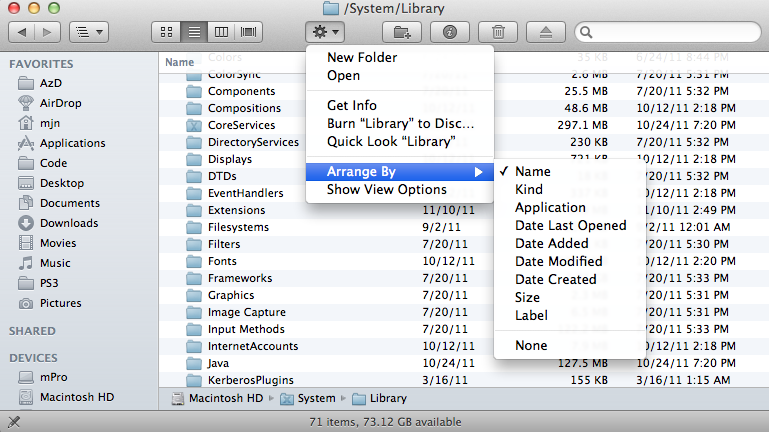Select checked Name arrangement option

click(x=570, y=172)
